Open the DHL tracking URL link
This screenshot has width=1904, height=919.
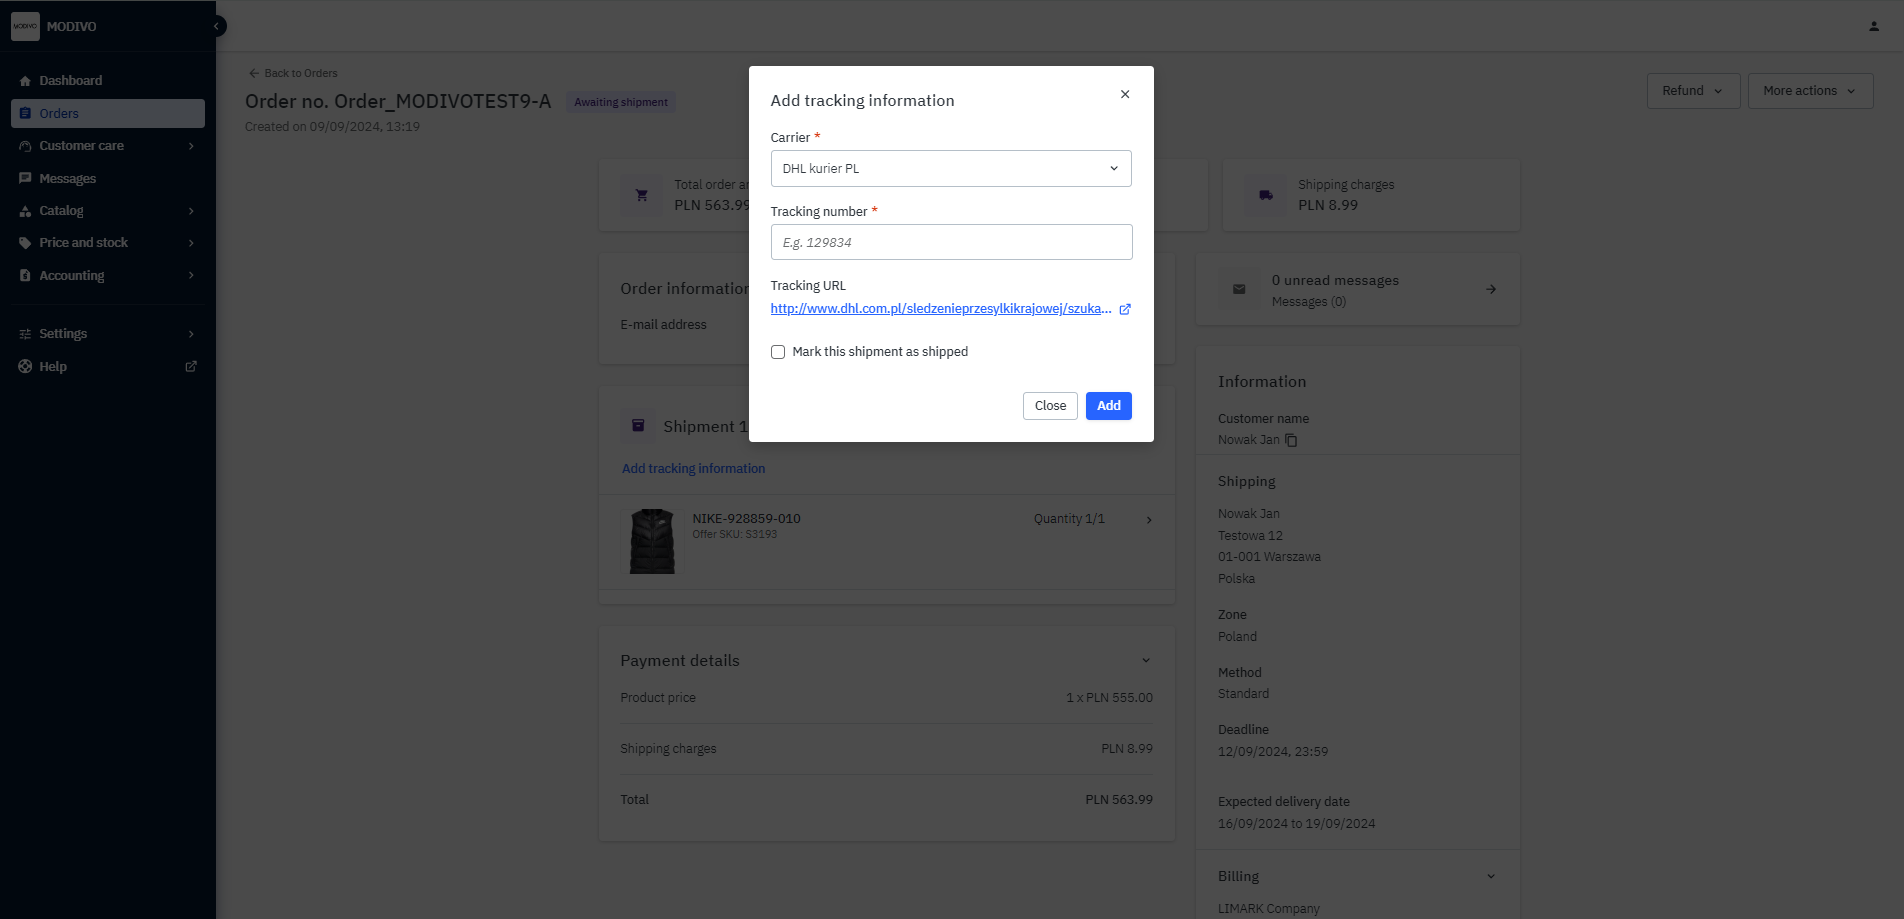pyautogui.click(x=940, y=309)
